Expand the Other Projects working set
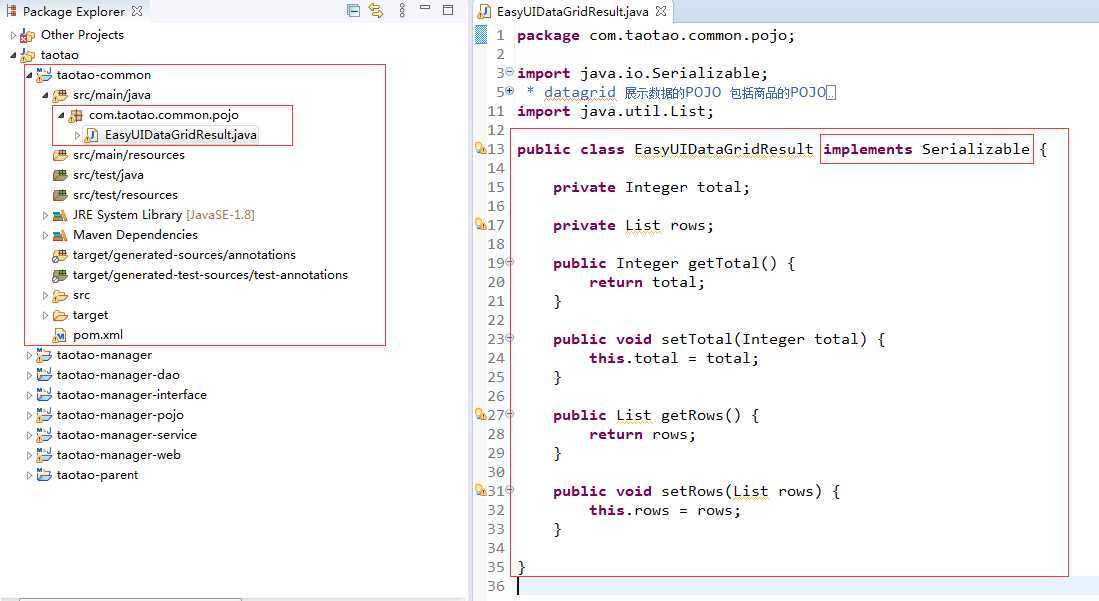 (14, 35)
